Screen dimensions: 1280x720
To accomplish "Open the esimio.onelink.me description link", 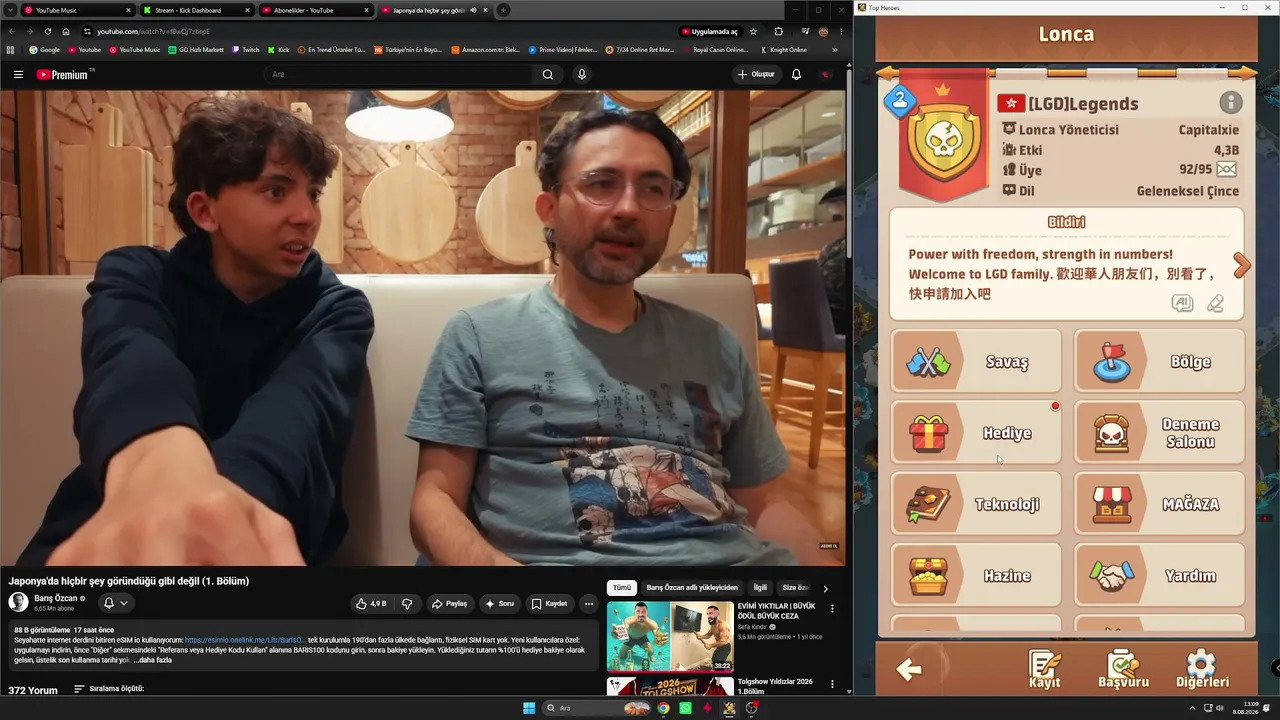I will click(244, 640).
